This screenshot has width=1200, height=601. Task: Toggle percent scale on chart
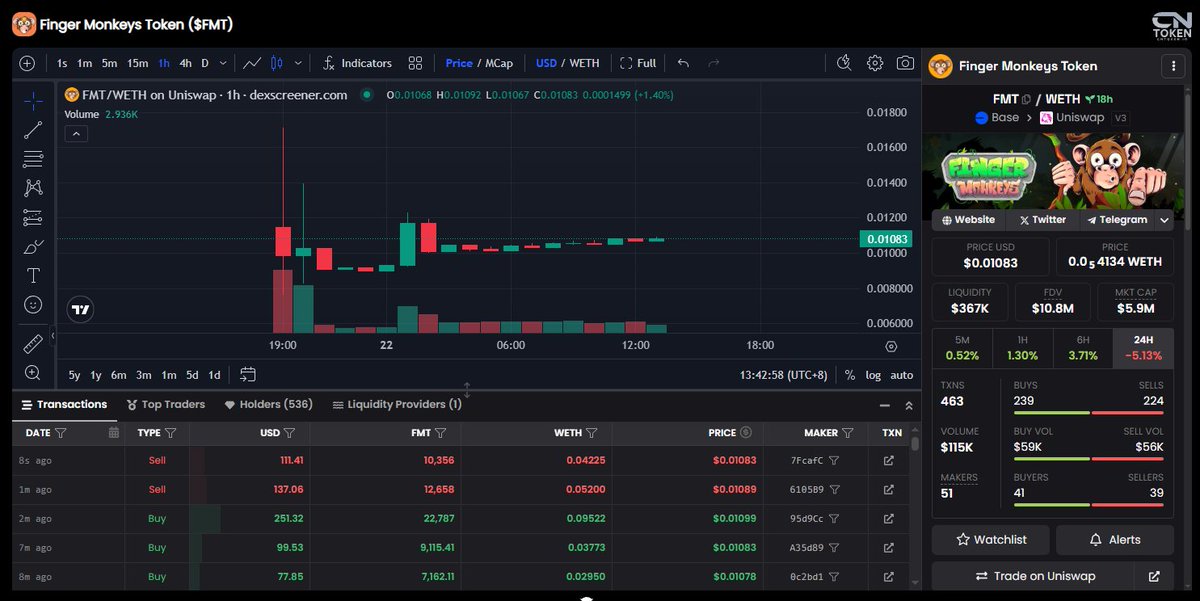coord(850,375)
